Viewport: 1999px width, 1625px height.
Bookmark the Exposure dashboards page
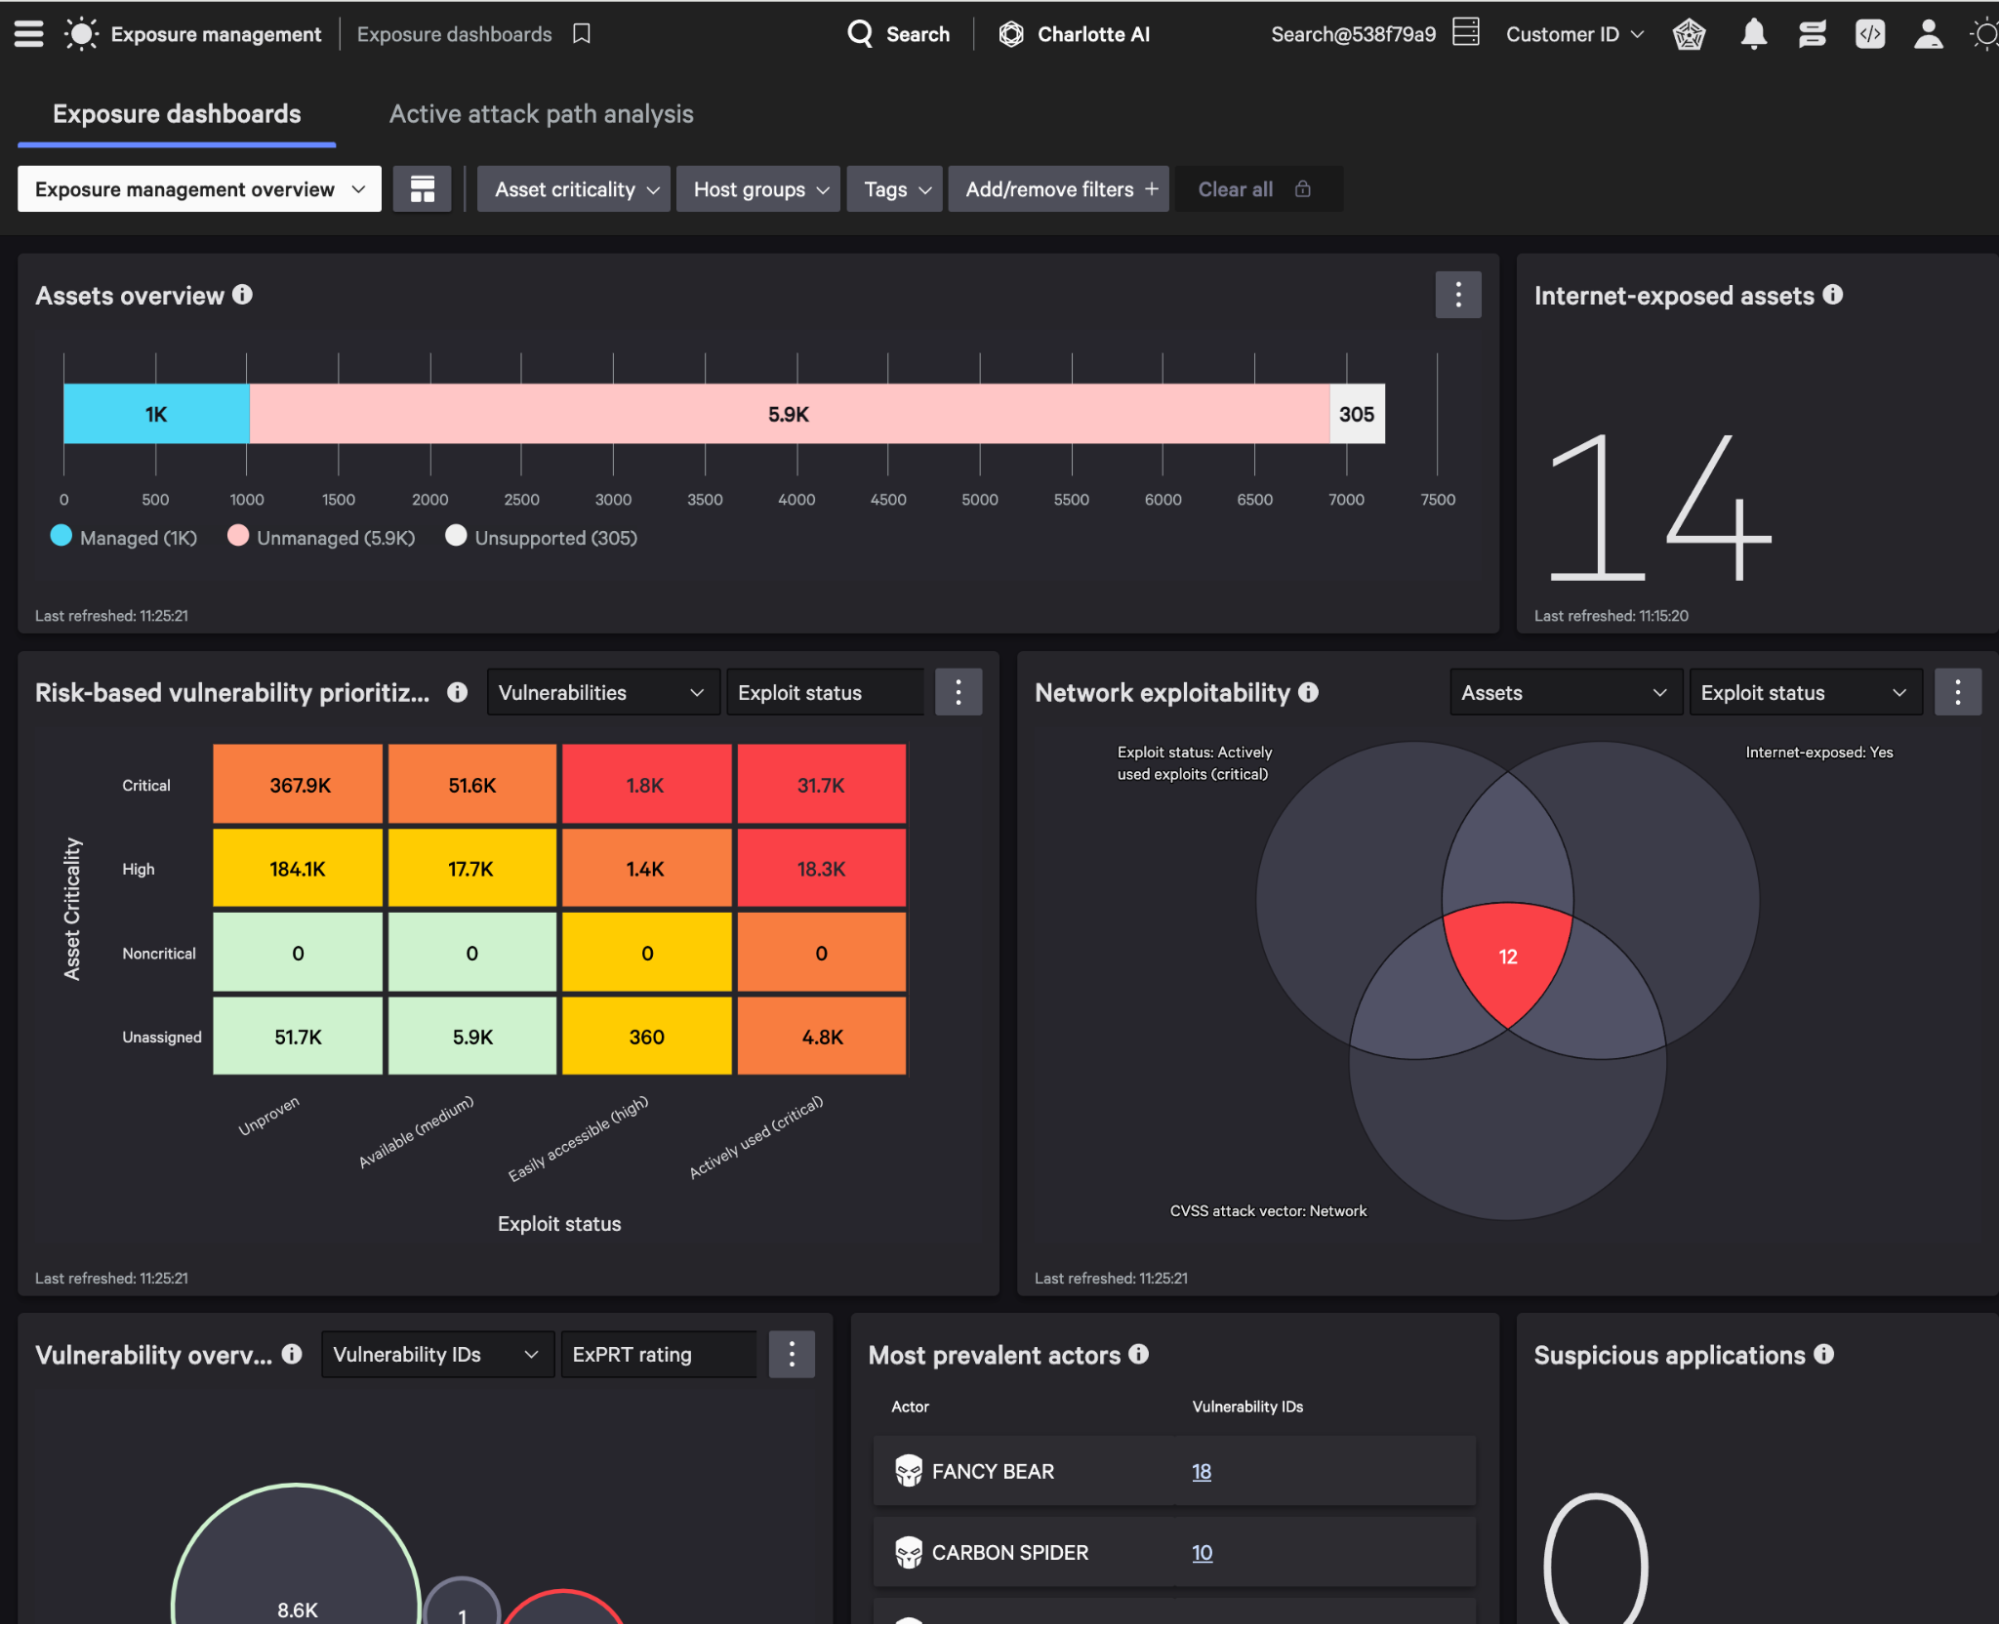581,34
